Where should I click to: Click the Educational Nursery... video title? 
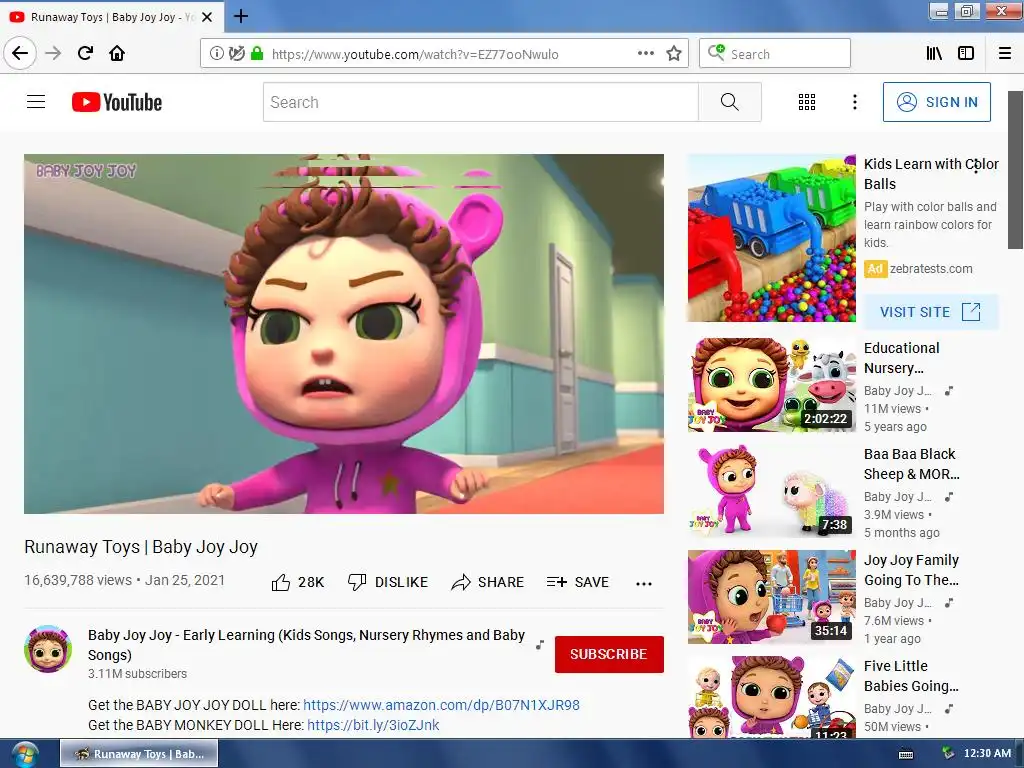click(901, 358)
